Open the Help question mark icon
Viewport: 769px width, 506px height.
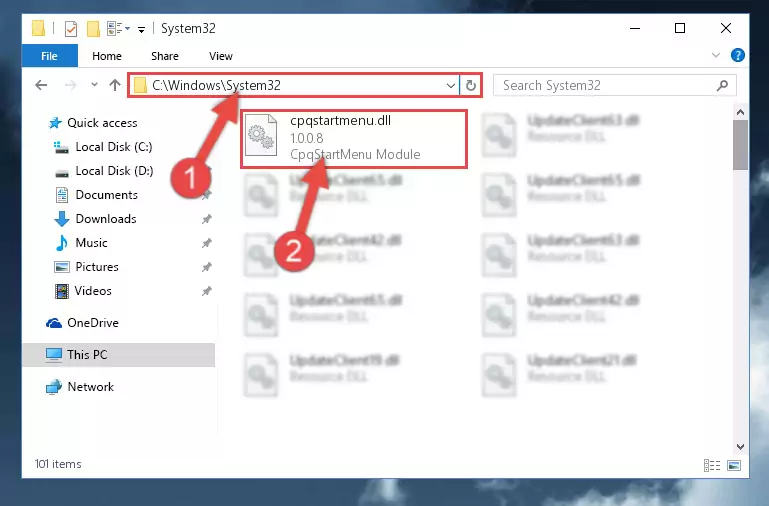coord(737,55)
